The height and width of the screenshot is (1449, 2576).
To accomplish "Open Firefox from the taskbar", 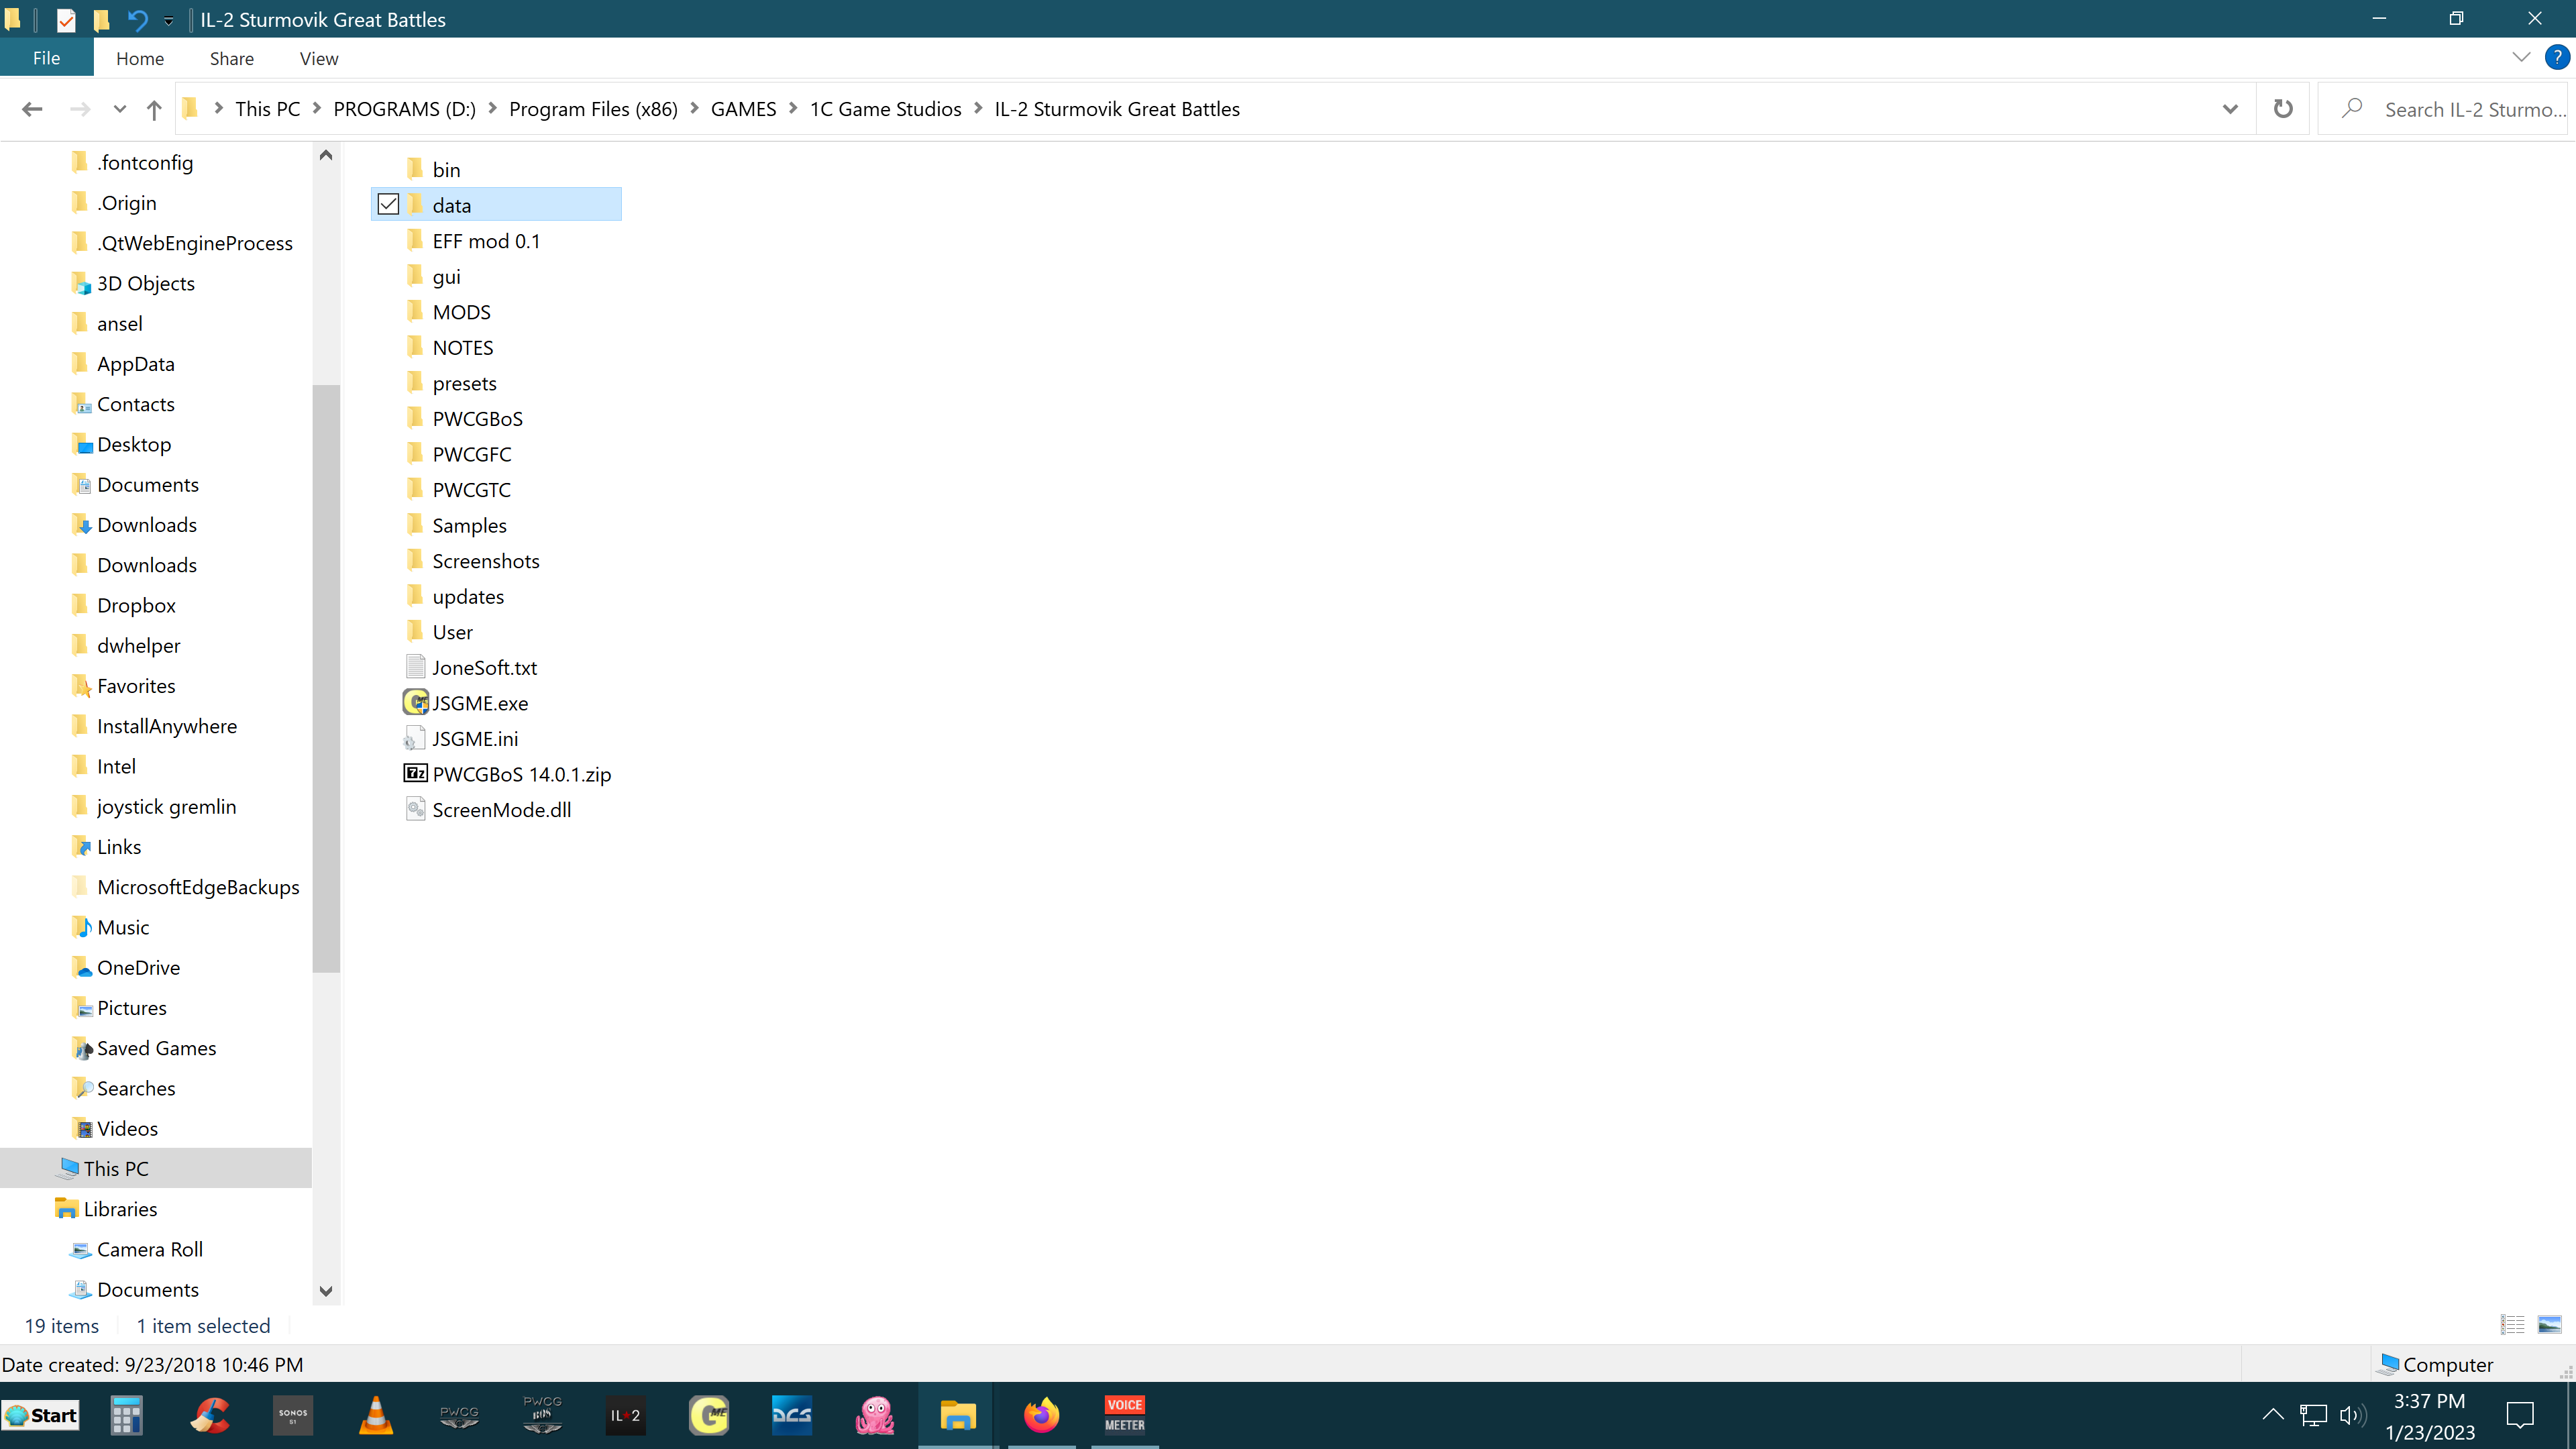I will (1041, 1415).
